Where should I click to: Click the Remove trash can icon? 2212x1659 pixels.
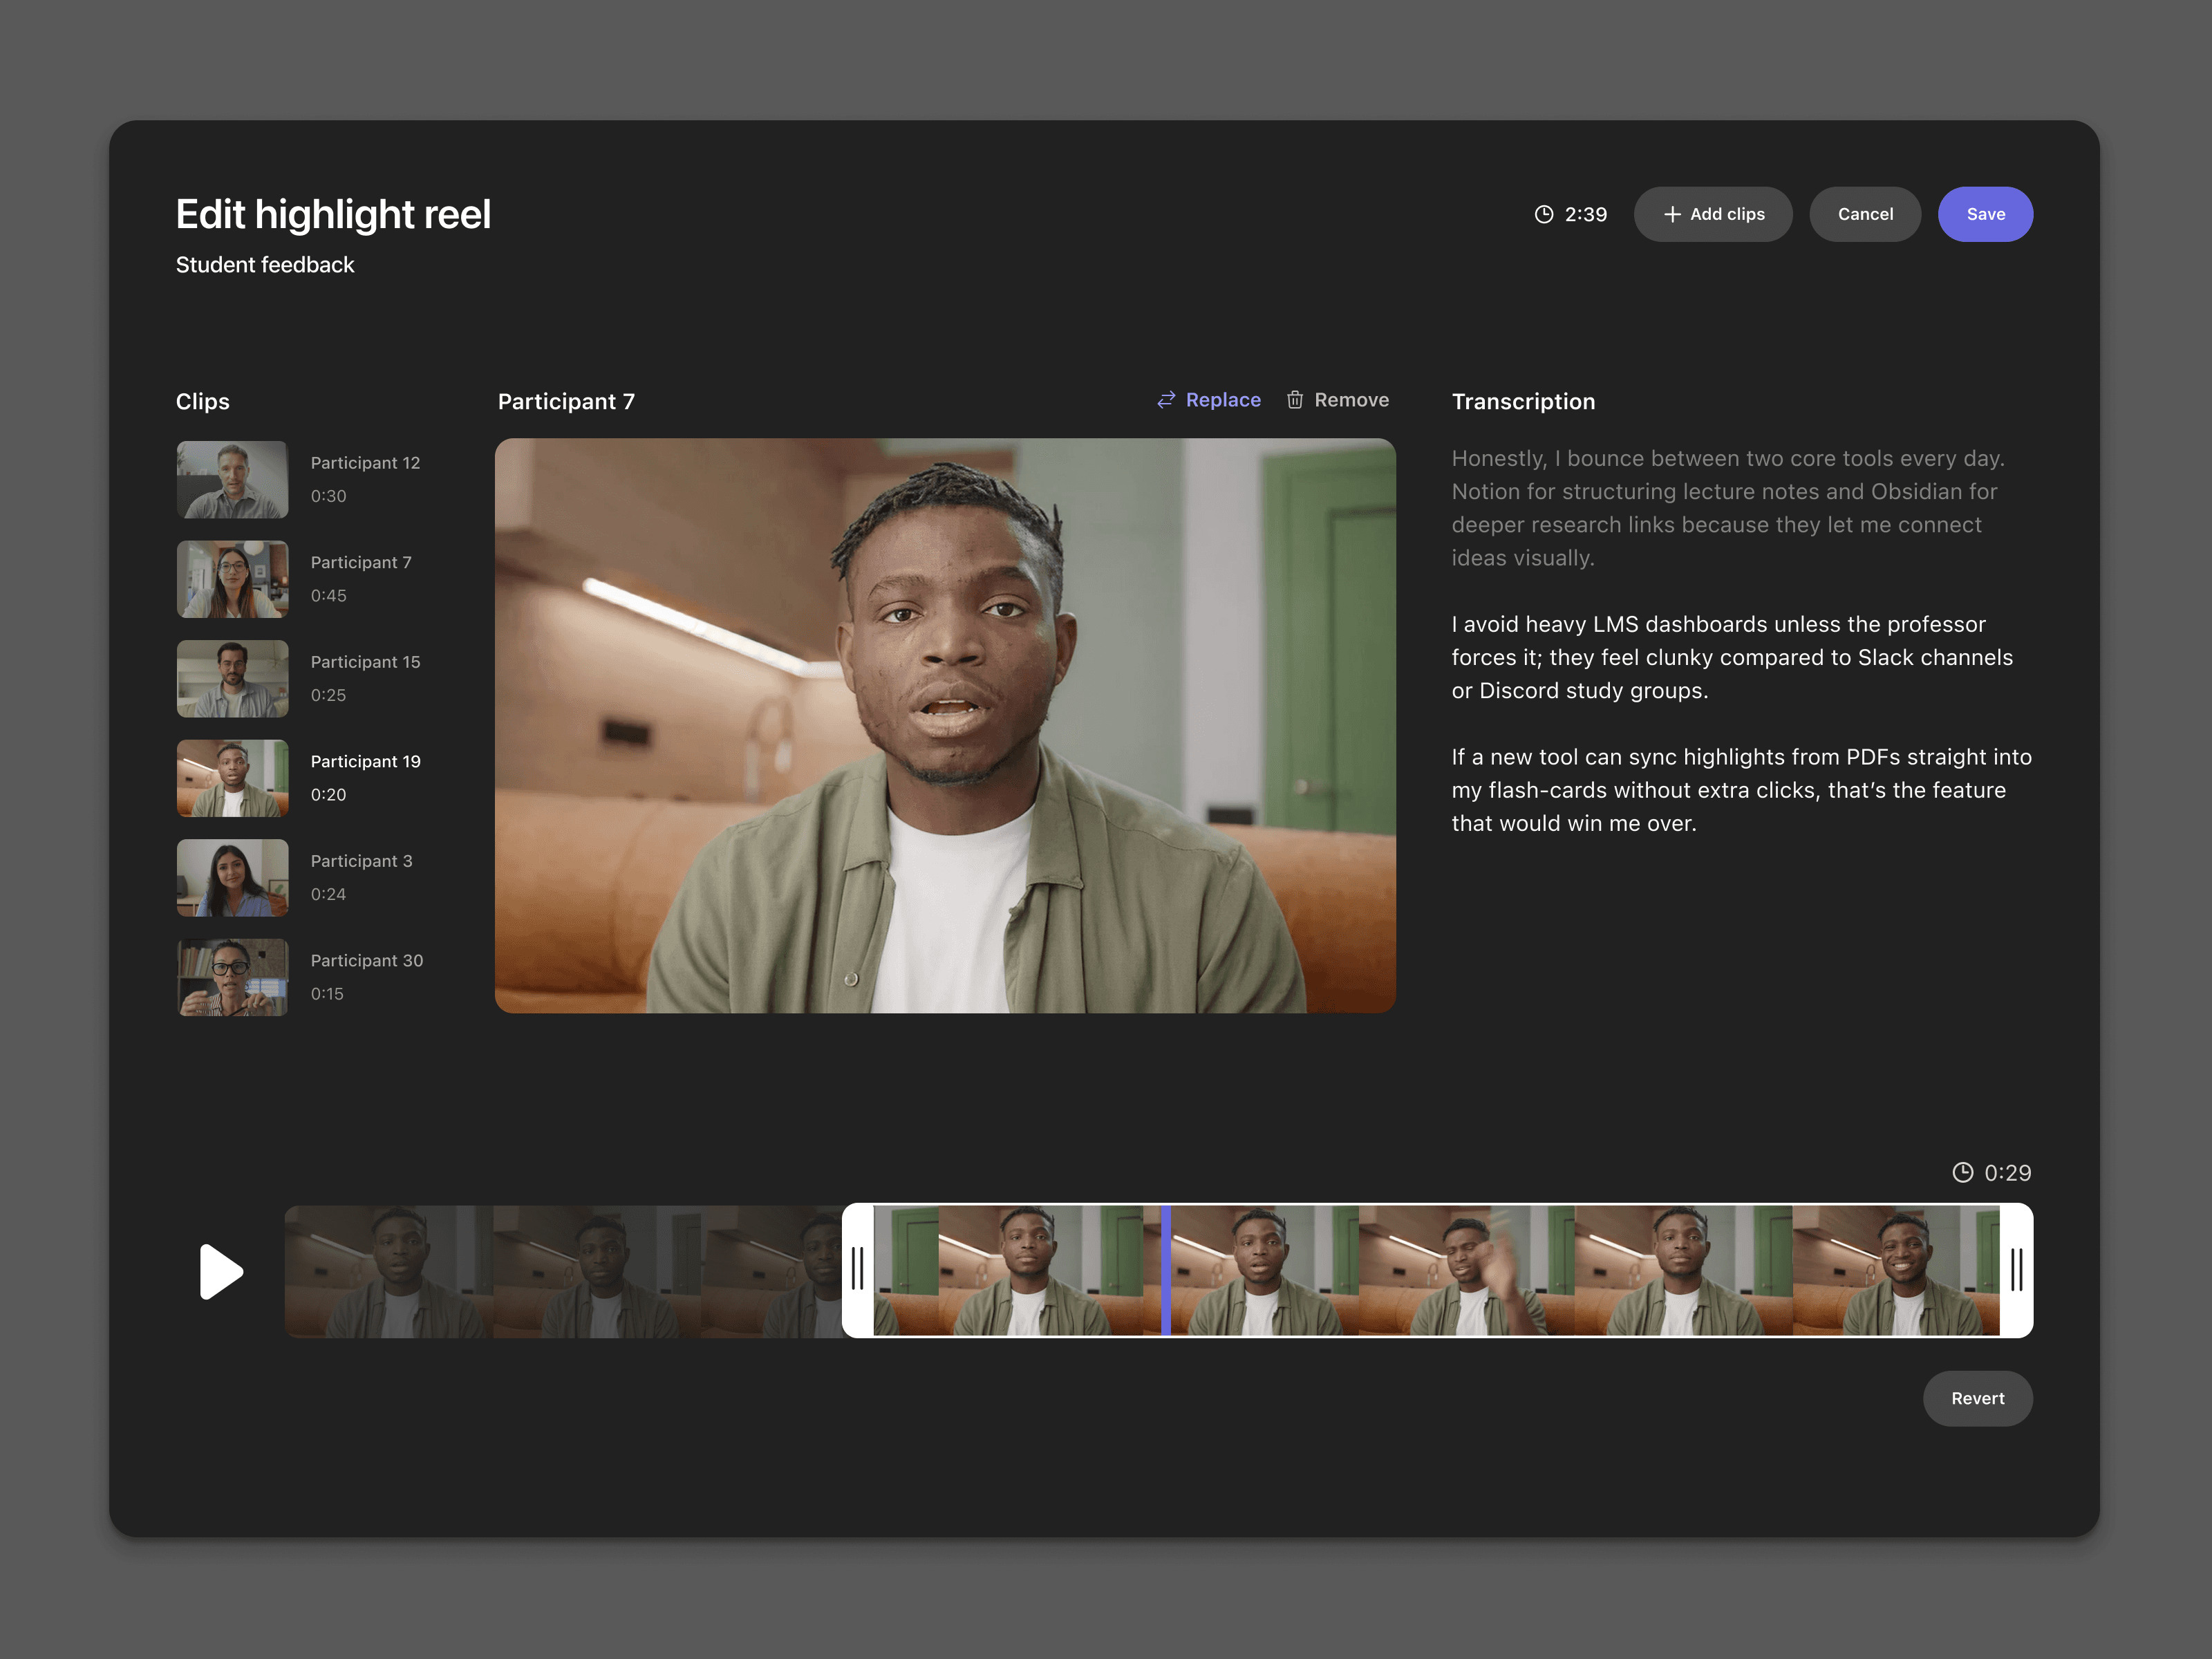pyautogui.click(x=1294, y=400)
